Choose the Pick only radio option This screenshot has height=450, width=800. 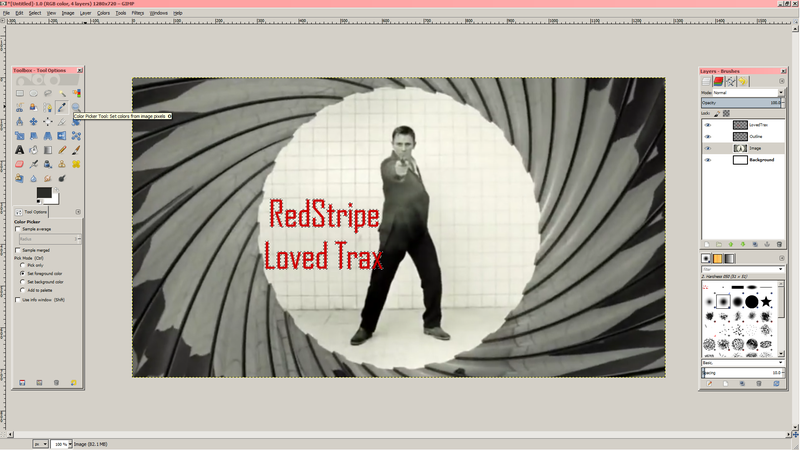(22, 265)
